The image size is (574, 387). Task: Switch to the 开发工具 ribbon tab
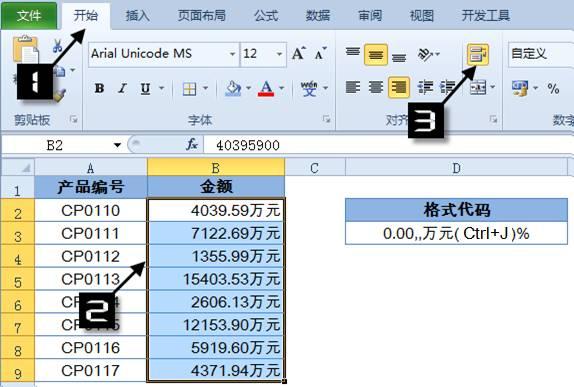(x=486, y=15)
